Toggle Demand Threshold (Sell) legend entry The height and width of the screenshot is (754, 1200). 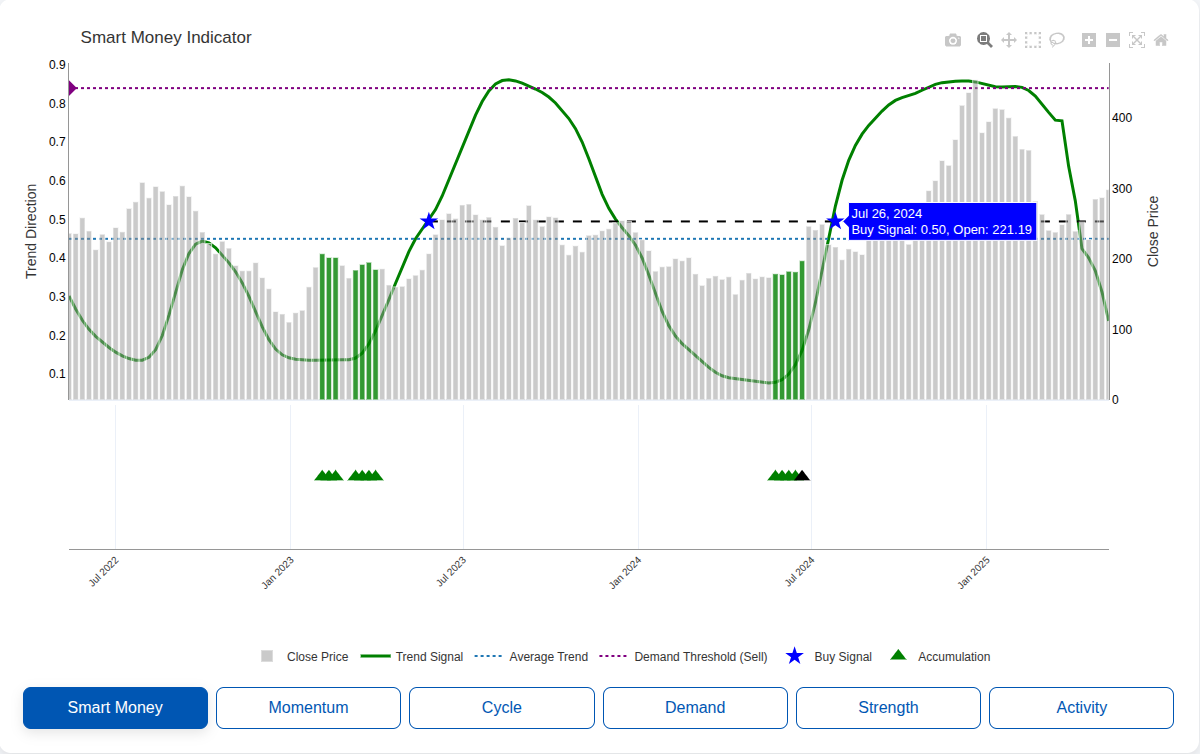click(684, 657)
